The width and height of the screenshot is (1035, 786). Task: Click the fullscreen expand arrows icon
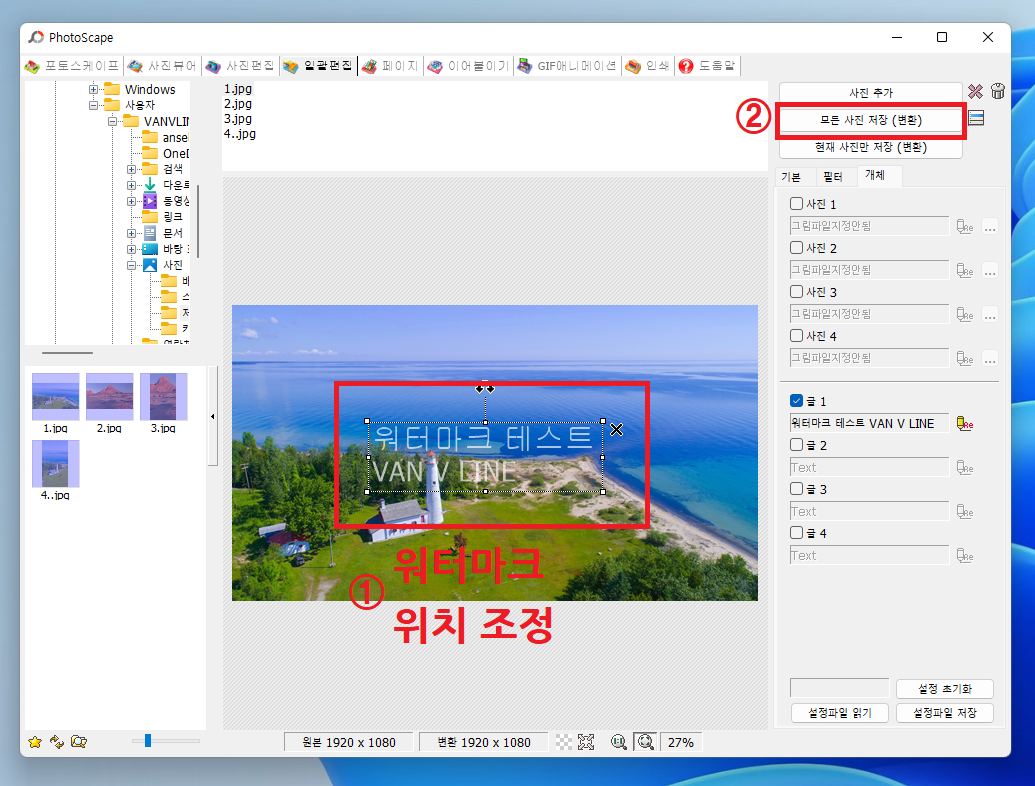click(x=585, y=742)
